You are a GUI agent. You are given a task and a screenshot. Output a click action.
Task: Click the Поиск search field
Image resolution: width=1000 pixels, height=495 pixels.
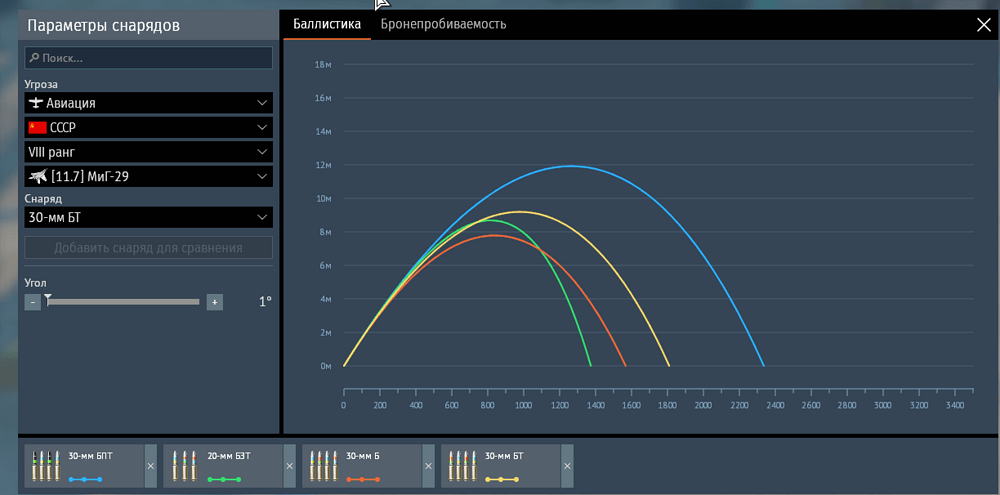point(148,58)
